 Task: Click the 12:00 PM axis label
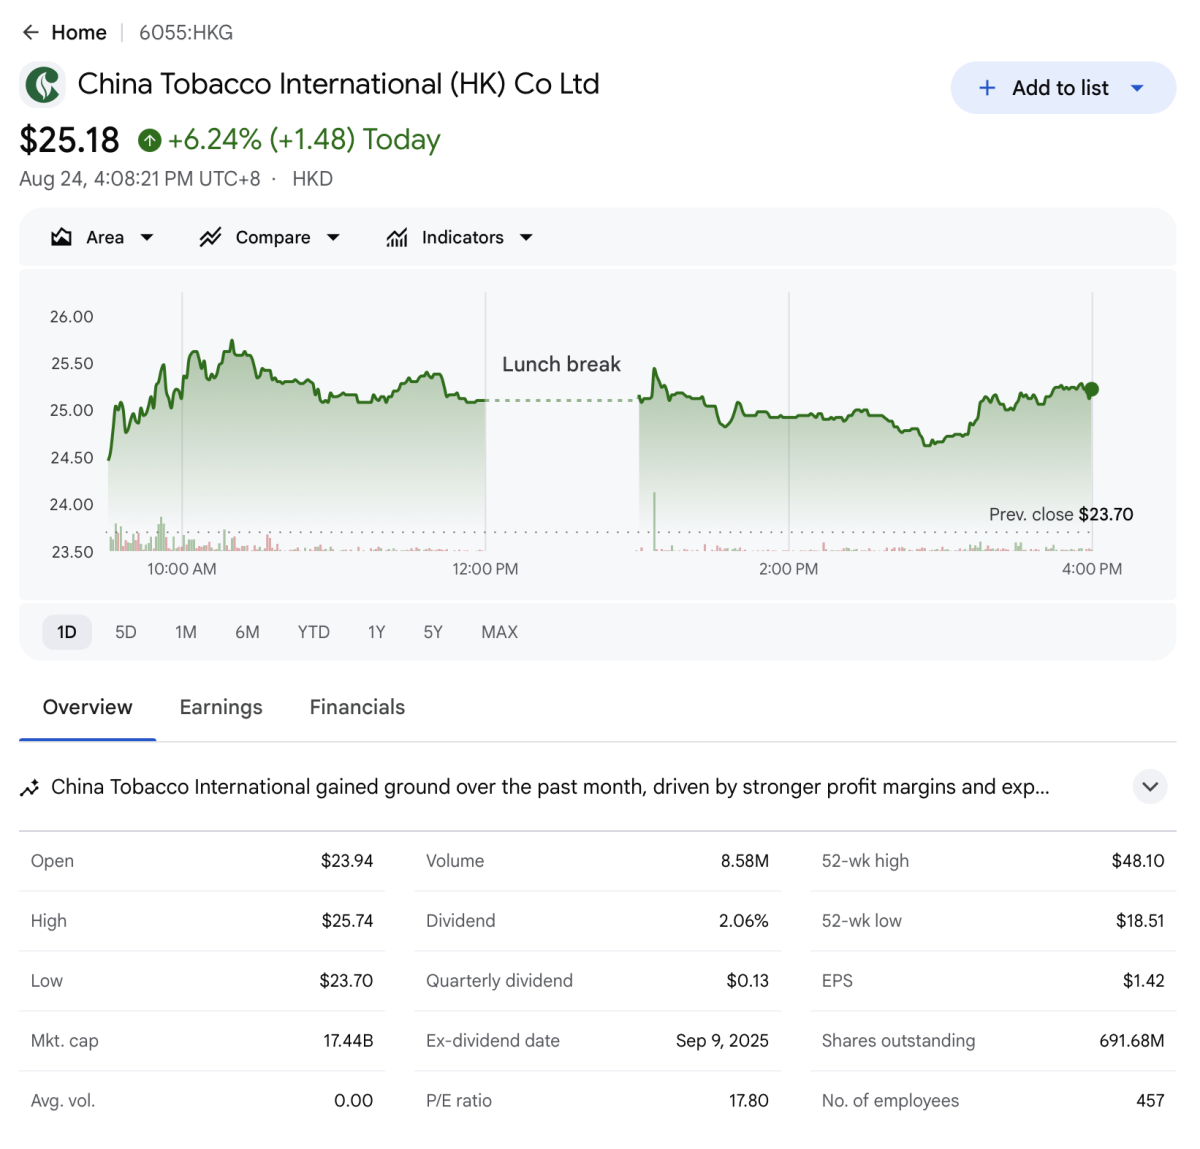(x=485, y=569)
